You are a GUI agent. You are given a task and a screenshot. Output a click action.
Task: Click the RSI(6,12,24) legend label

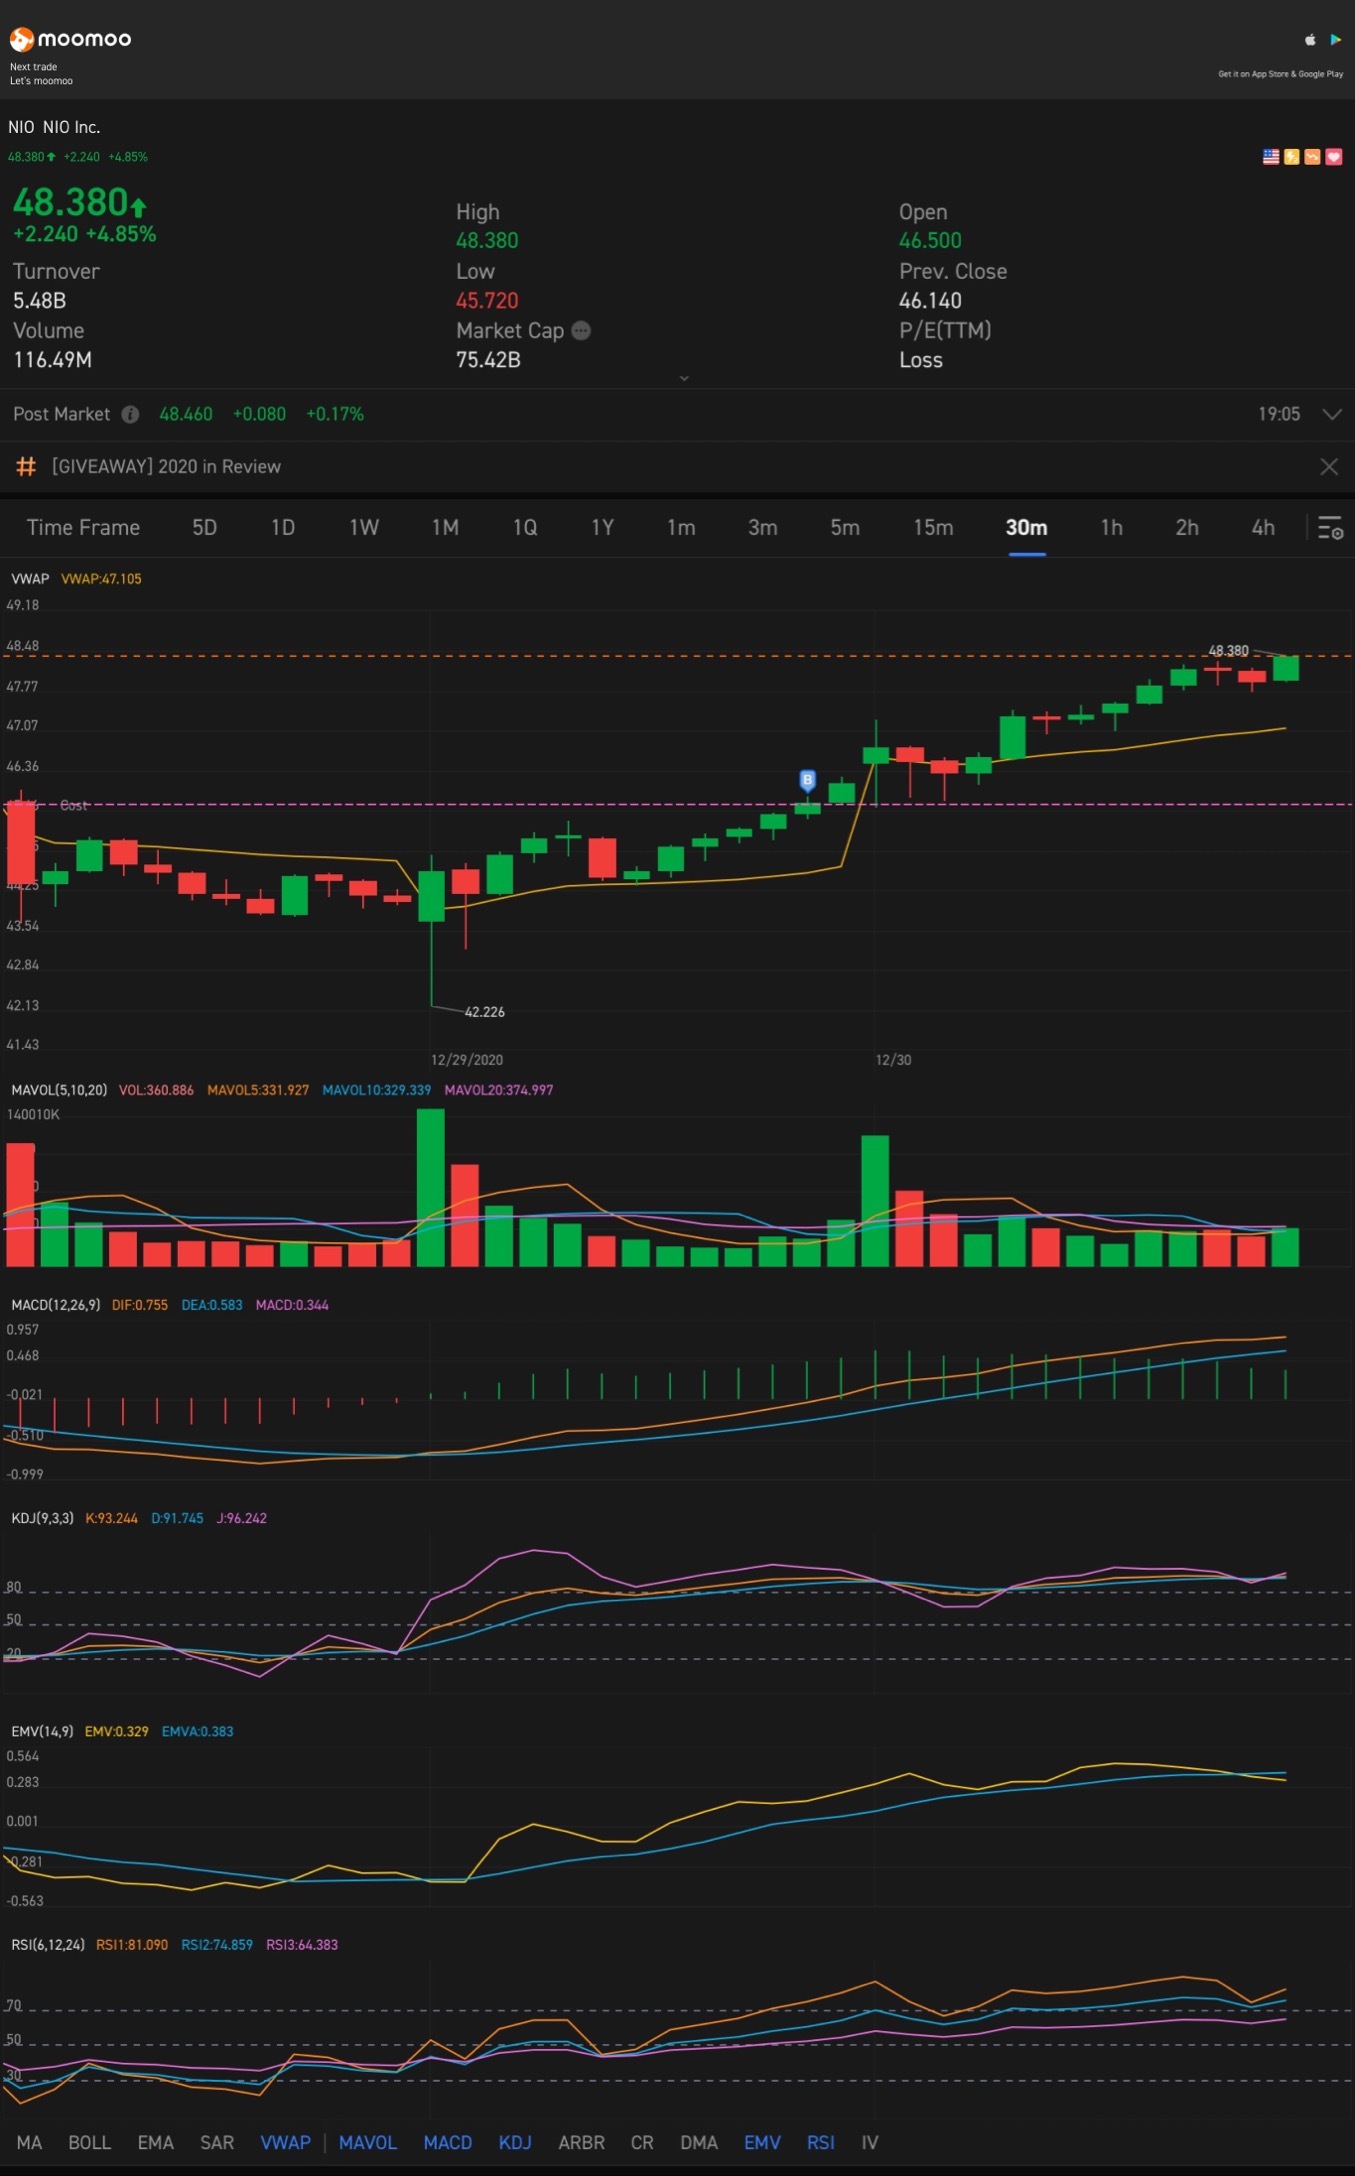coord(48,1945)
